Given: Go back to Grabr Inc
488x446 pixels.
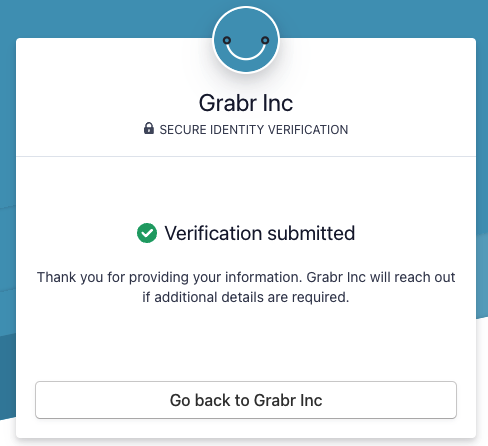Looking at the screenshot, I should coord(246,400).
